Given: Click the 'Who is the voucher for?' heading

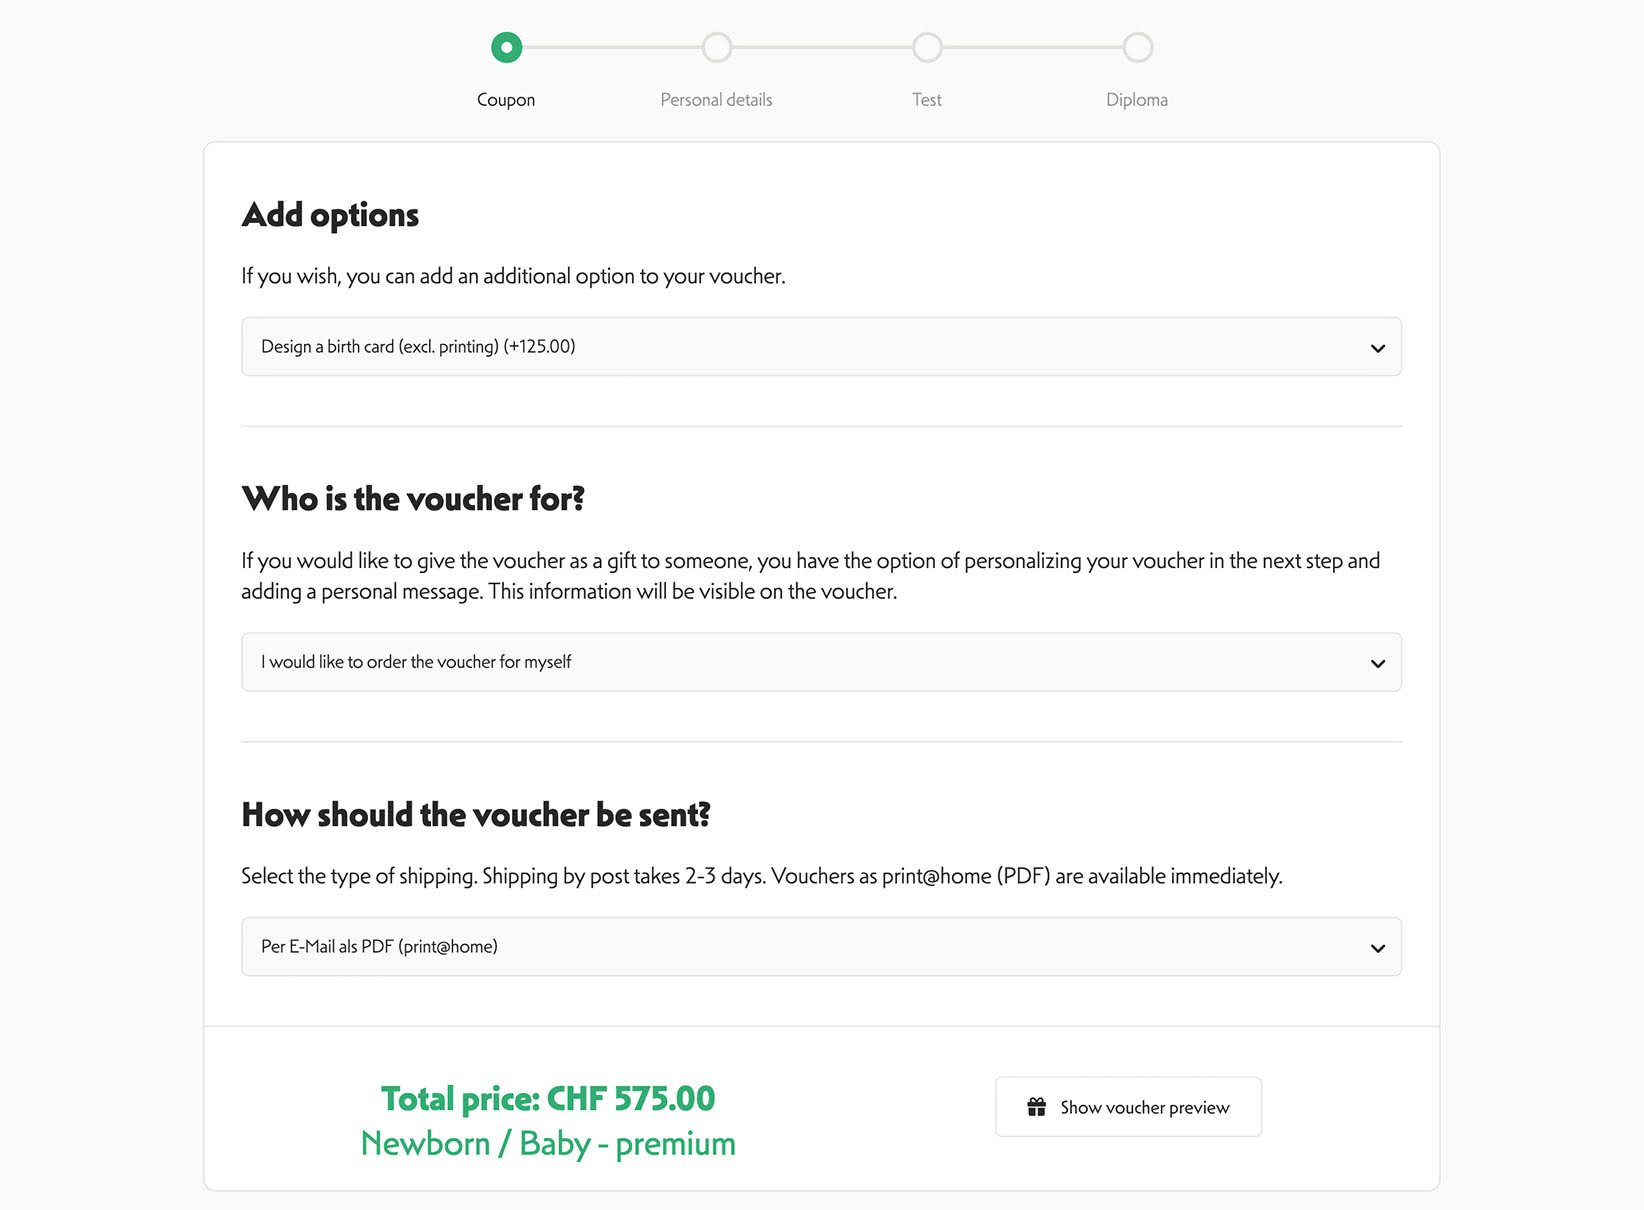Looking at the screenshot, I should click(414, 498).
